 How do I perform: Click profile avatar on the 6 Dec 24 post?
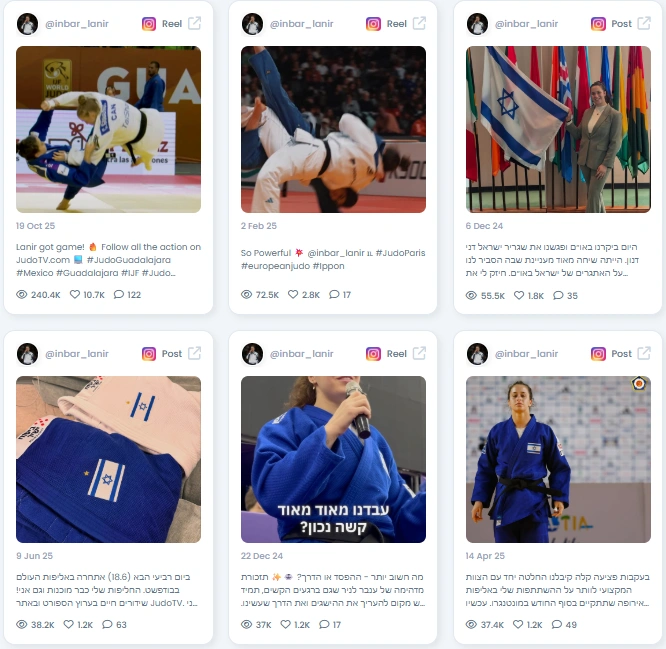tap(477, 24)
